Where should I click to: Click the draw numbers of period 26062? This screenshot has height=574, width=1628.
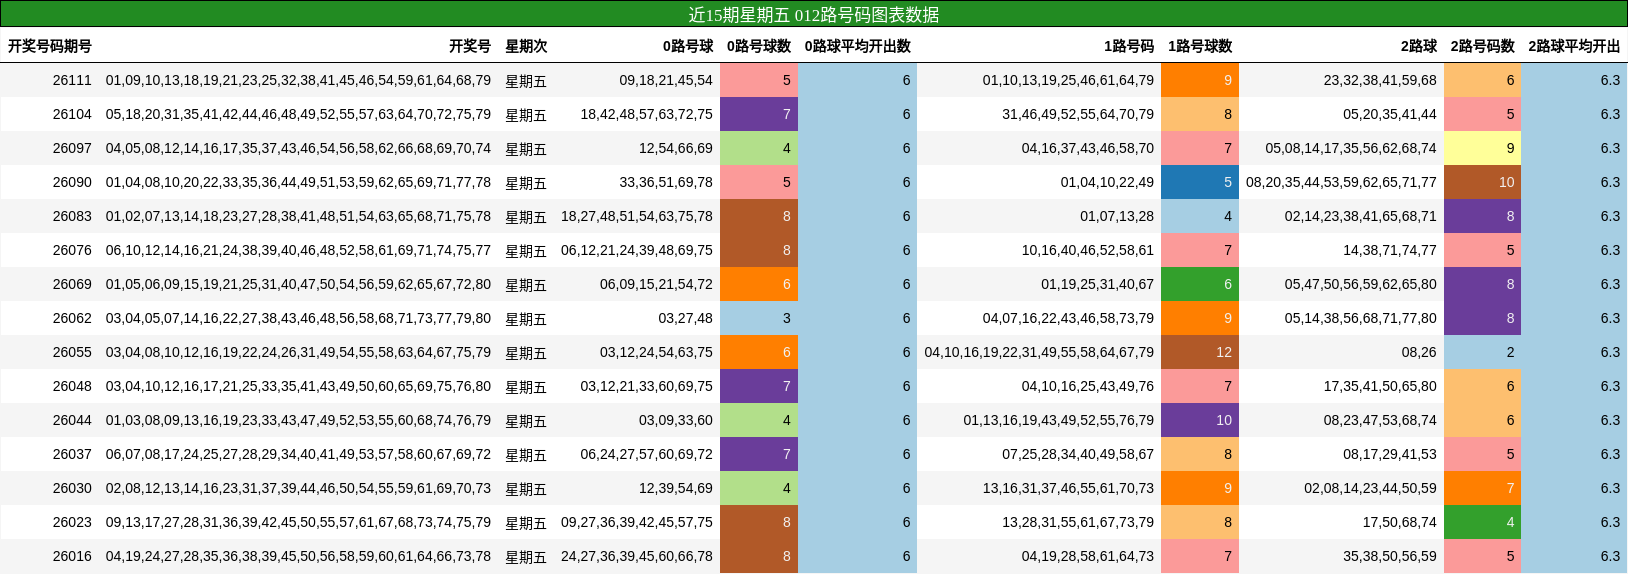298,318
